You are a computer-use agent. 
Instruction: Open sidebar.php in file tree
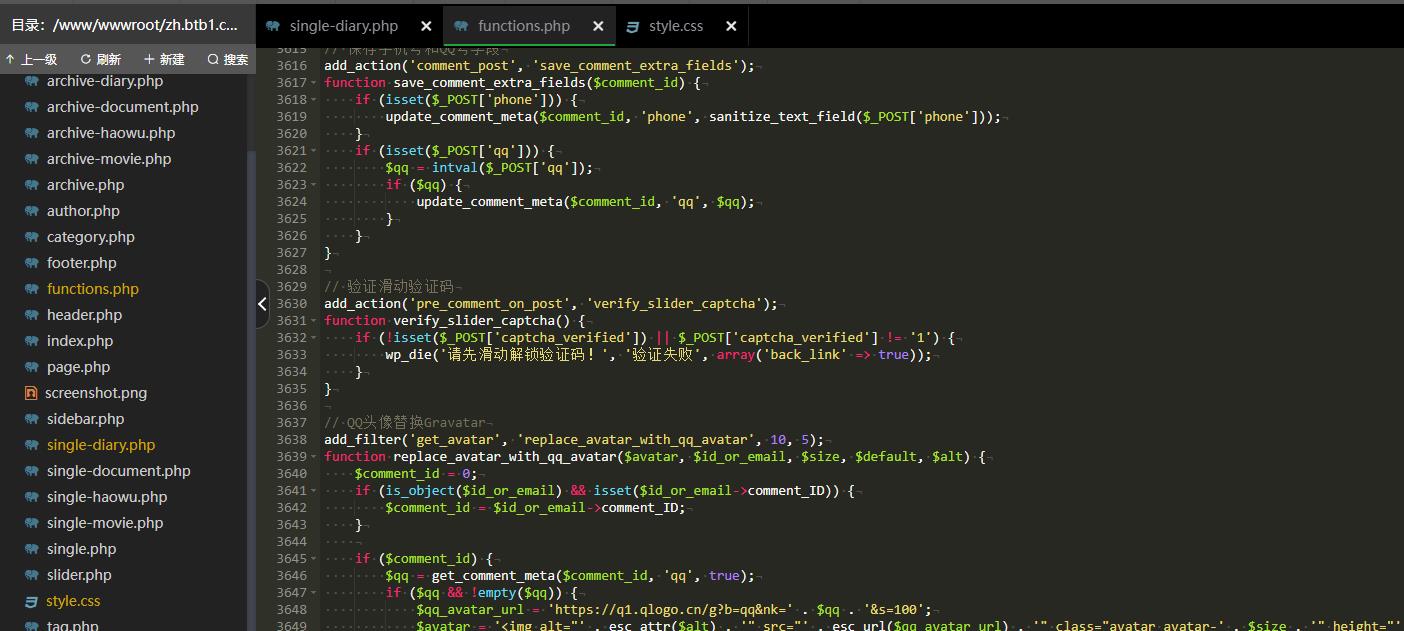pos(85,419)
